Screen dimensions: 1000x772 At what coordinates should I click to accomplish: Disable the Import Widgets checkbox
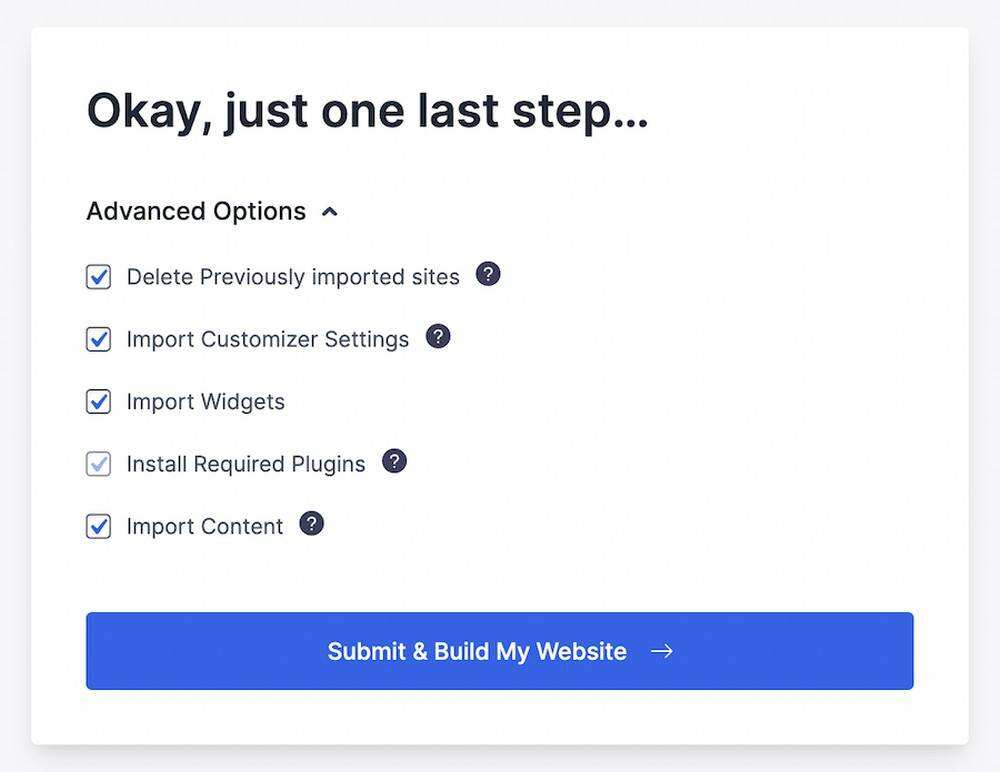[x=98, y=402]
